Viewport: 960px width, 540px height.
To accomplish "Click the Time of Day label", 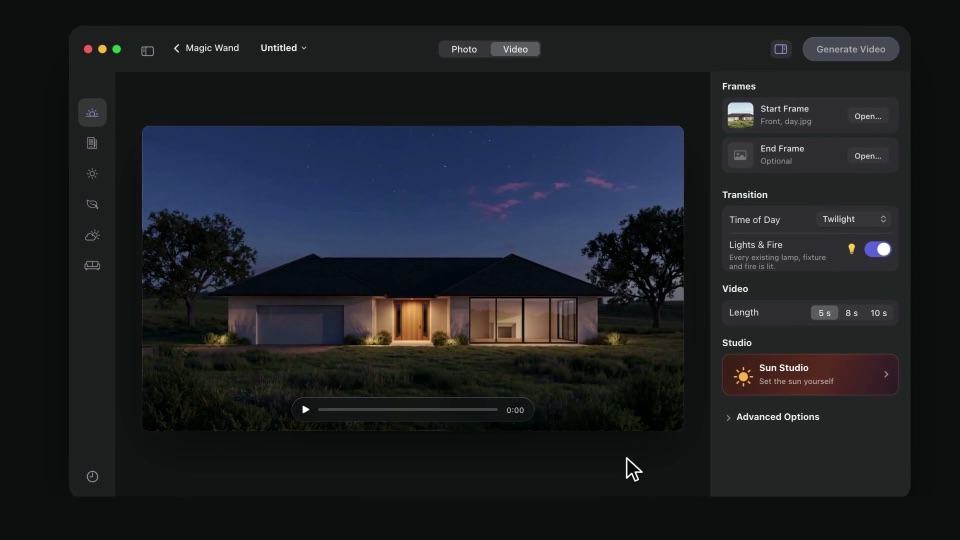I will (754, 220).
